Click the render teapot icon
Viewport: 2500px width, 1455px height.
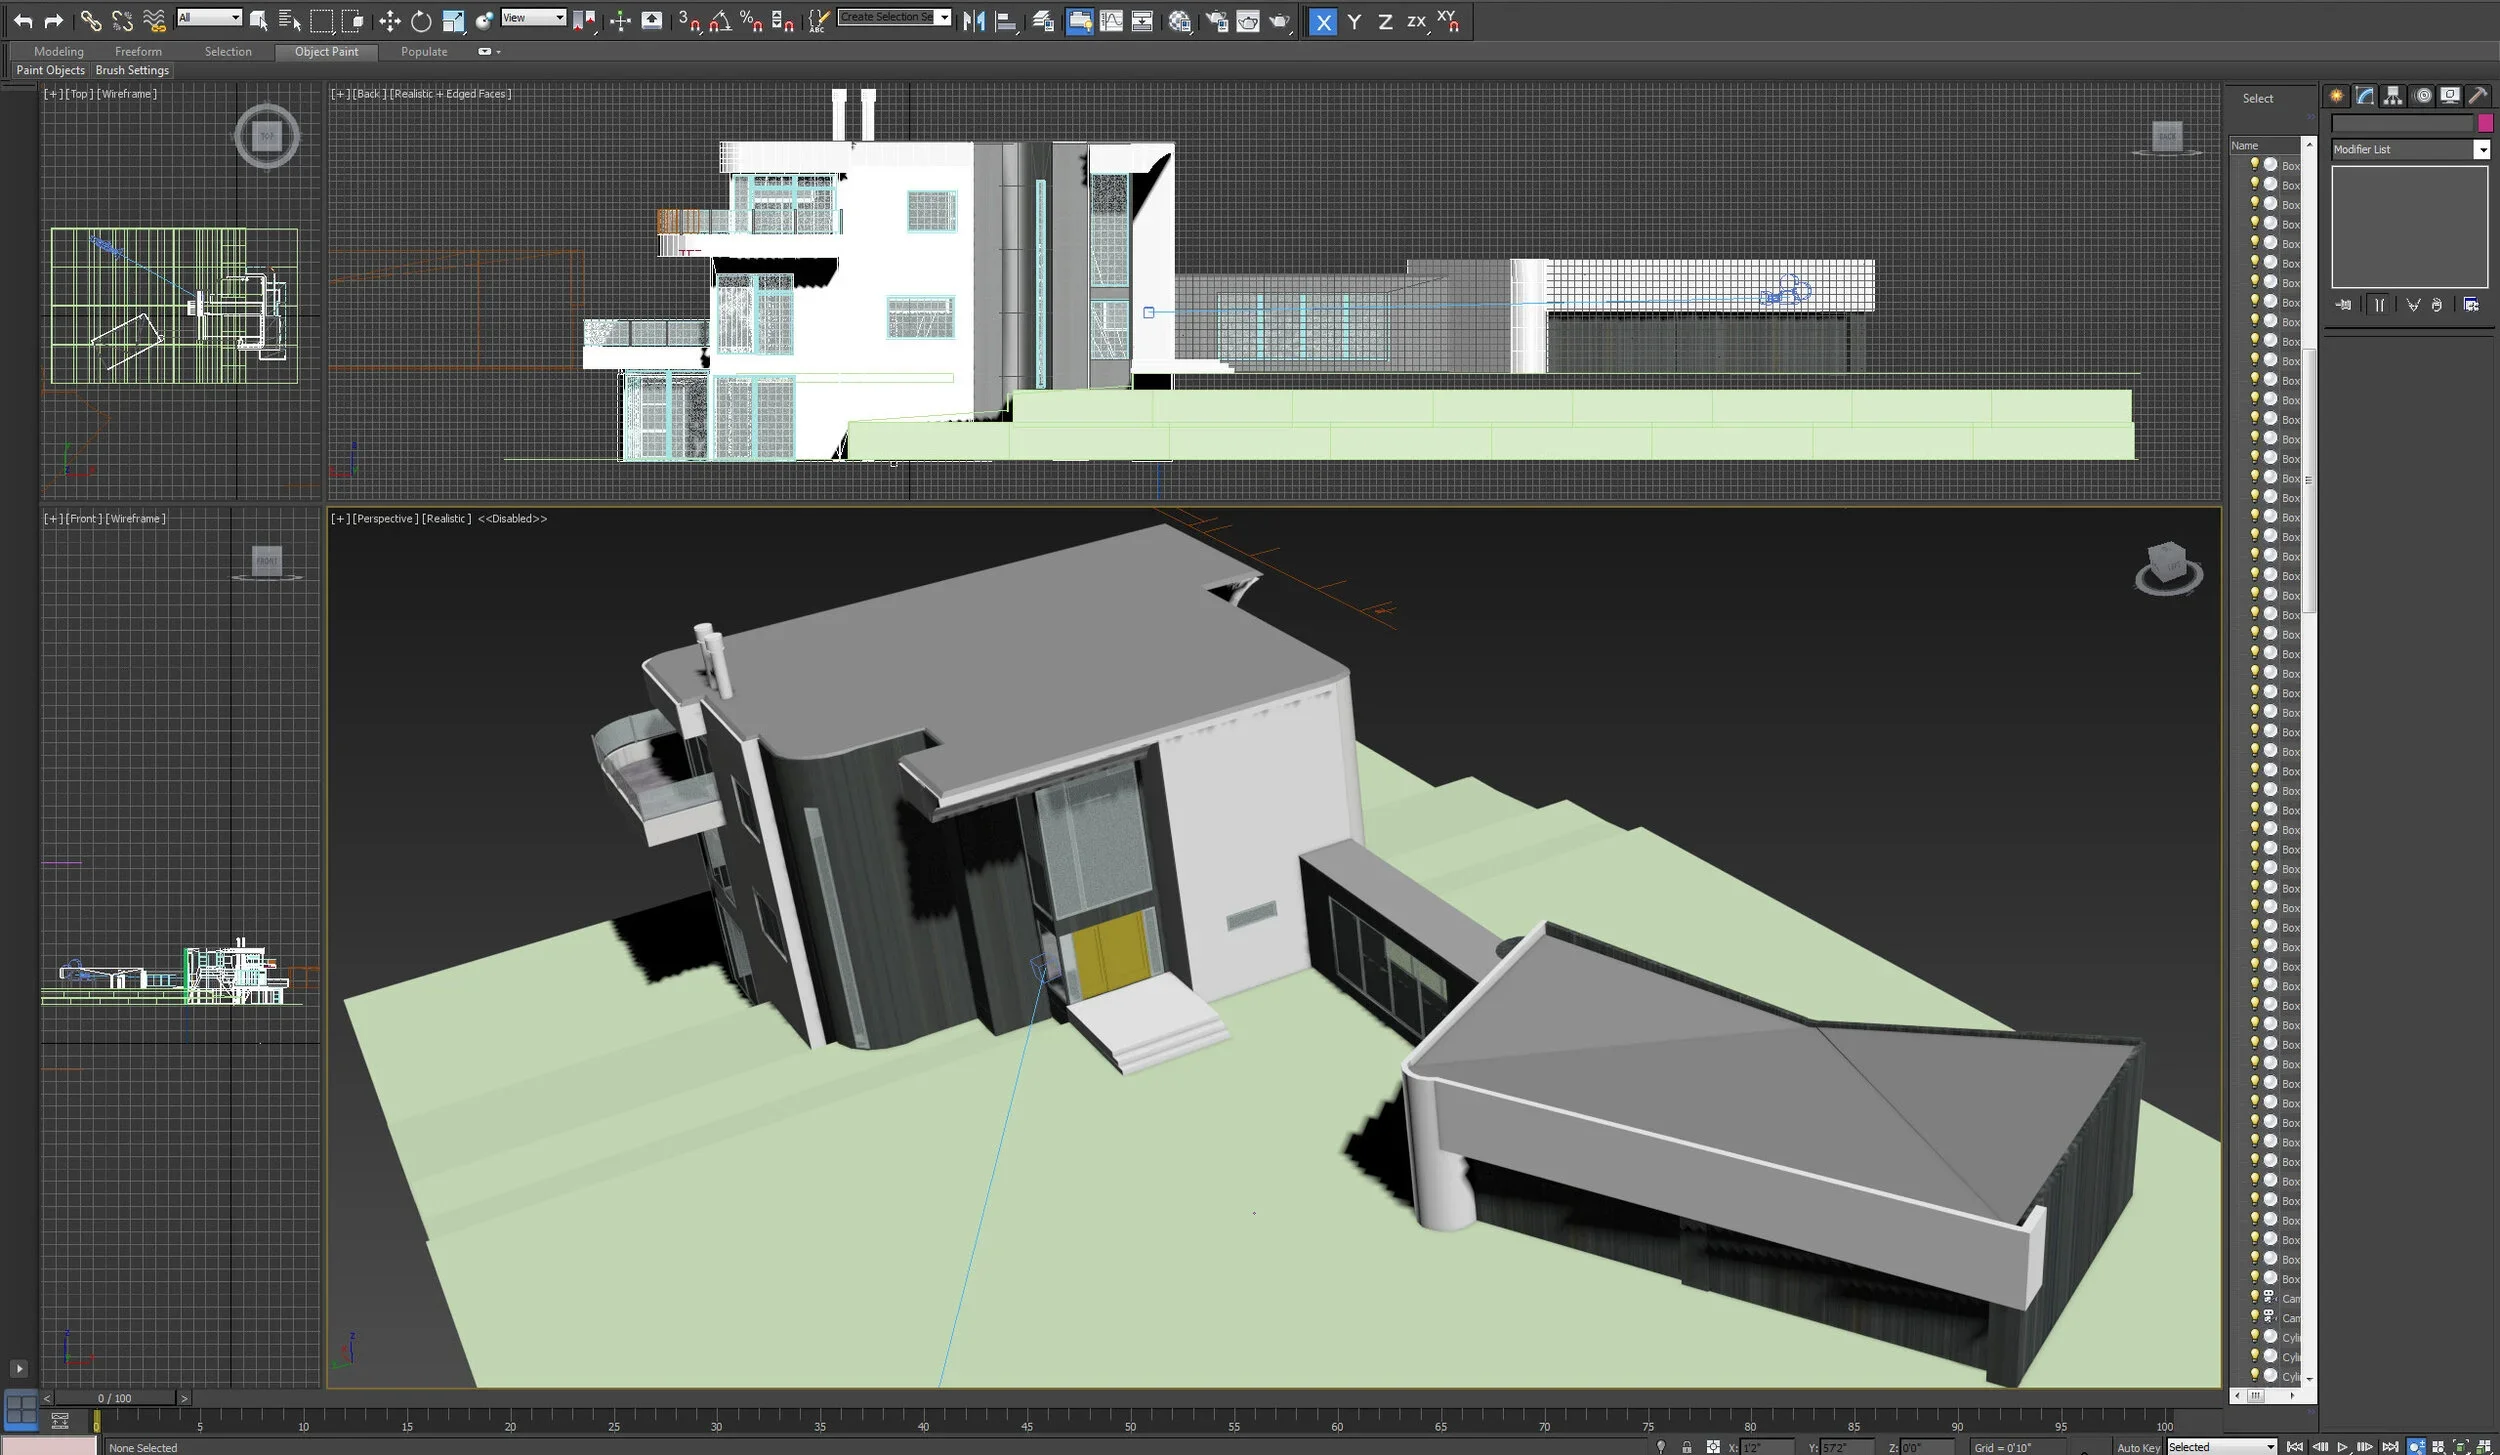click(x=1279, y=21)
